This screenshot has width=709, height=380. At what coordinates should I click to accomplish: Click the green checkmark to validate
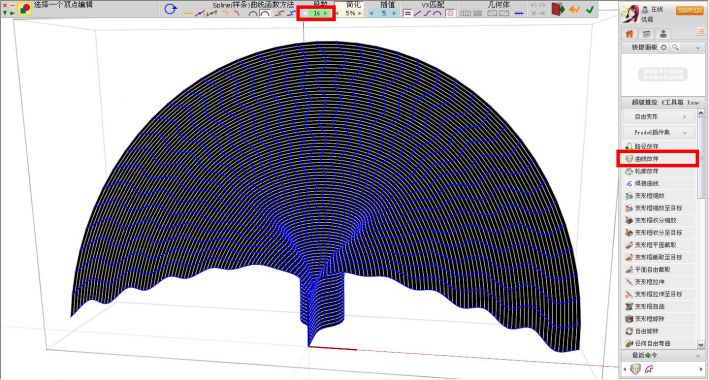[590, 9]
